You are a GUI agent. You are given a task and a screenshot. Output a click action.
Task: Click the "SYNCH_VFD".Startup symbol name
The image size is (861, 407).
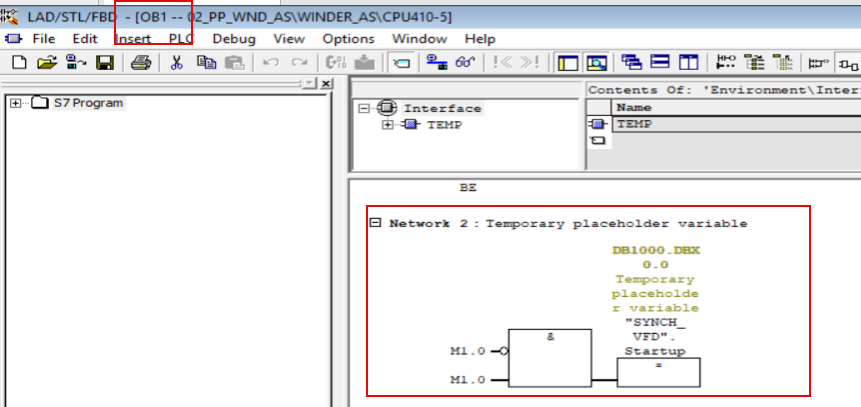click(655, 336)
